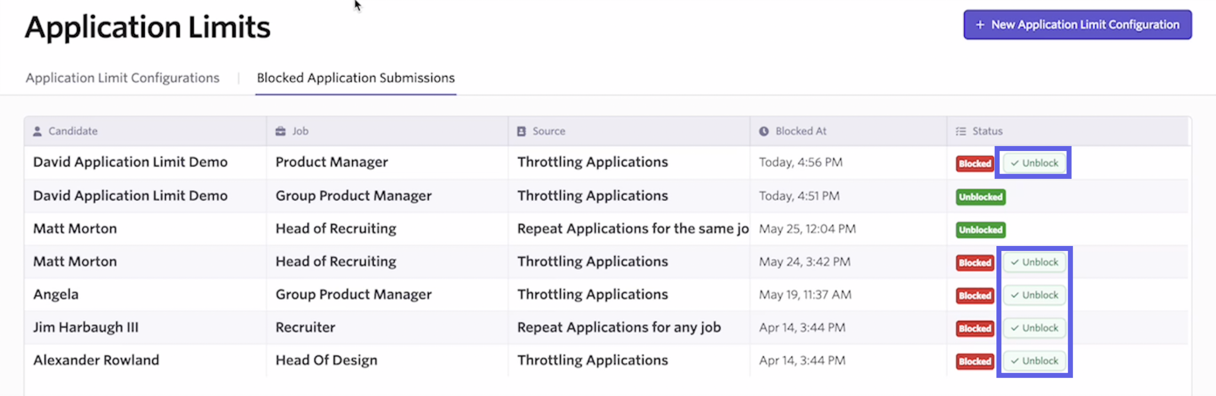Image resolution: width=1216 pixels, height=396 pixels.
Task: Click the May 19, 11:37 AM timestamp
Action: pyautogui.click(x=805, y=295)
